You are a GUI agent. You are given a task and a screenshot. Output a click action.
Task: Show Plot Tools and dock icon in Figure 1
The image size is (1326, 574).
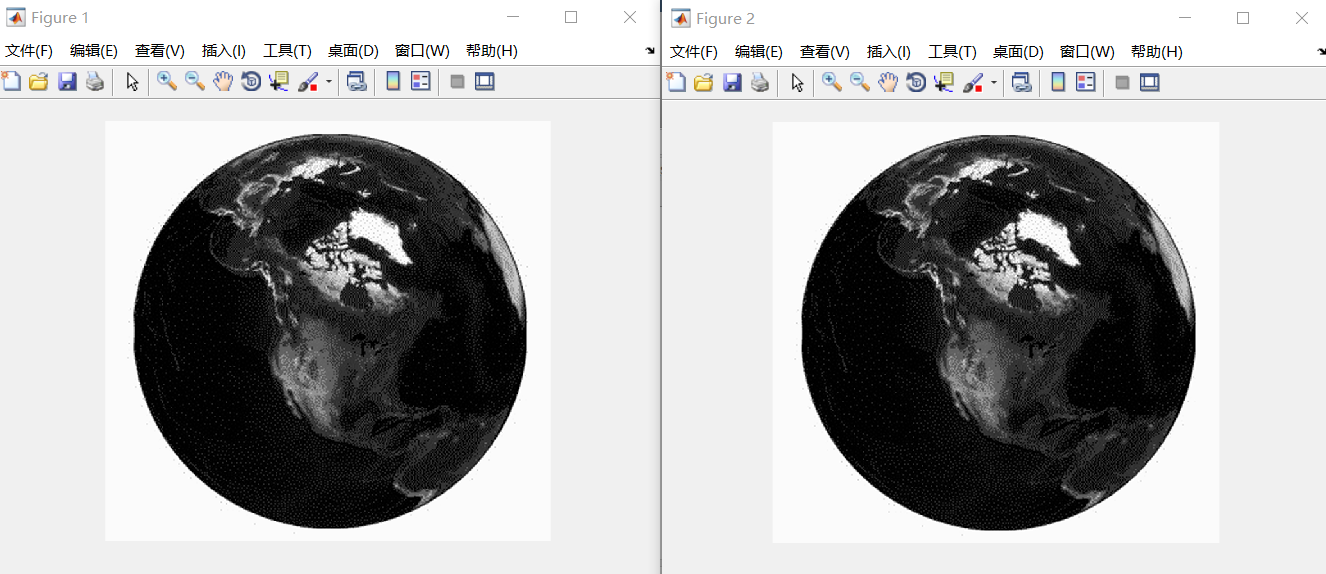(485, 82)
